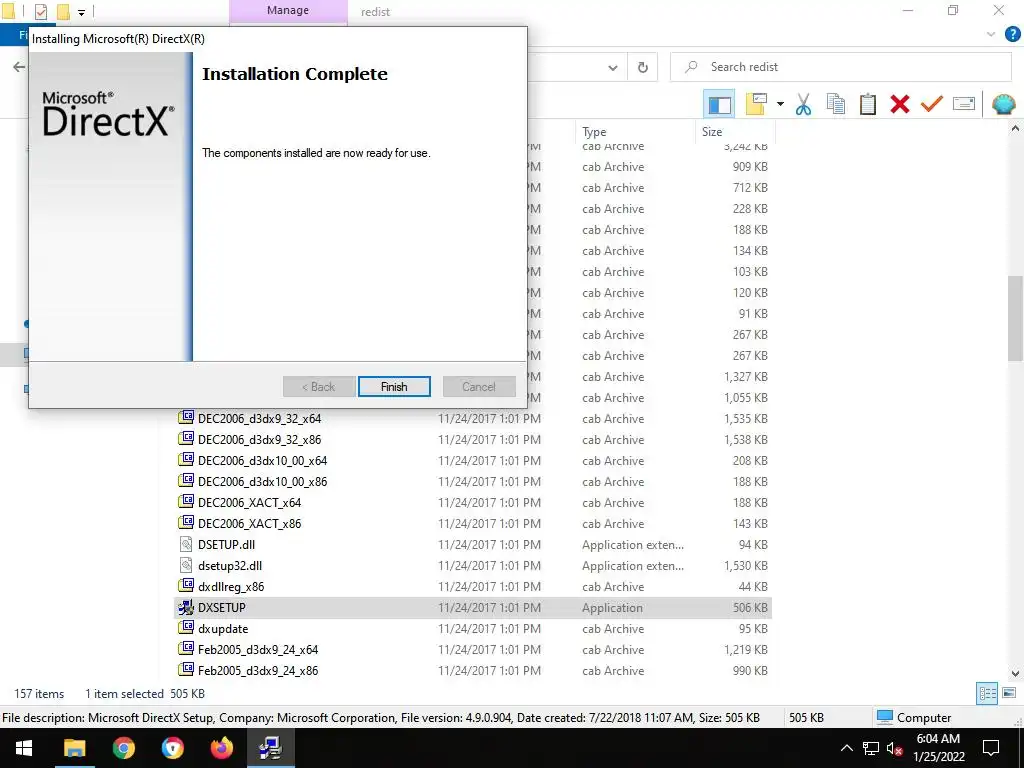1024x768 pixels.
Task: Select the DSETUP.dll file
Action: [x=473, y=545]
